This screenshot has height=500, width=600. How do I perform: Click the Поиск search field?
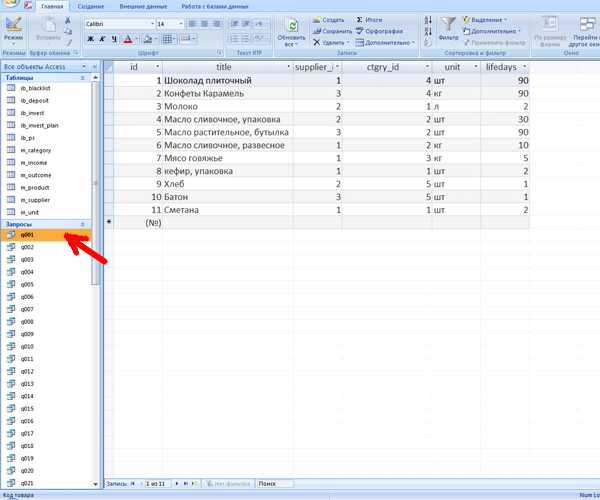click(x=278, y=483)
